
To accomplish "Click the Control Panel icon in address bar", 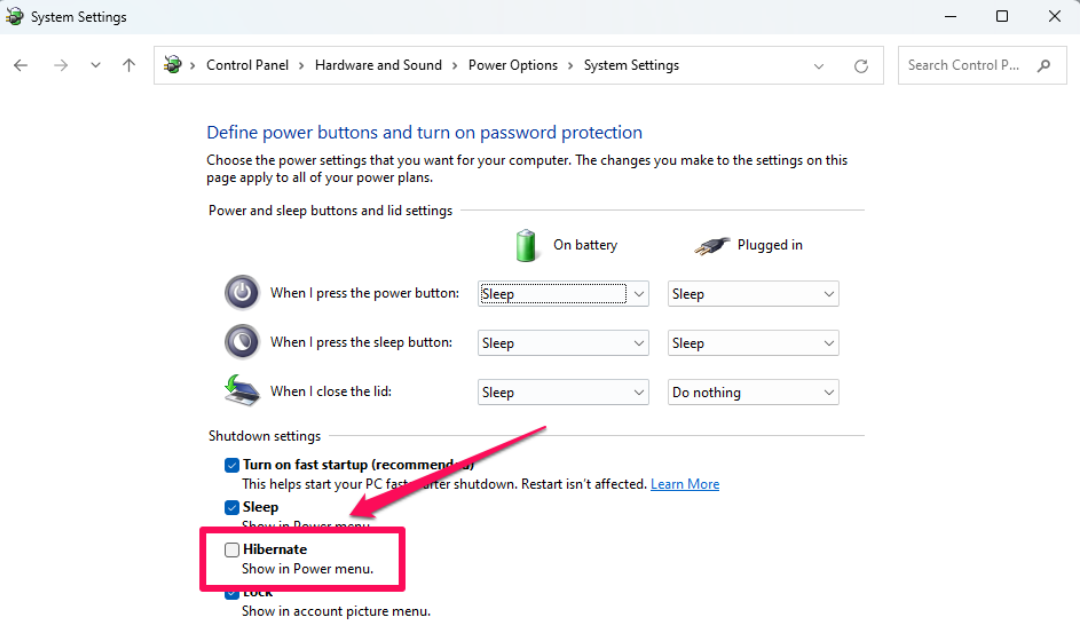I will [173, 66].
